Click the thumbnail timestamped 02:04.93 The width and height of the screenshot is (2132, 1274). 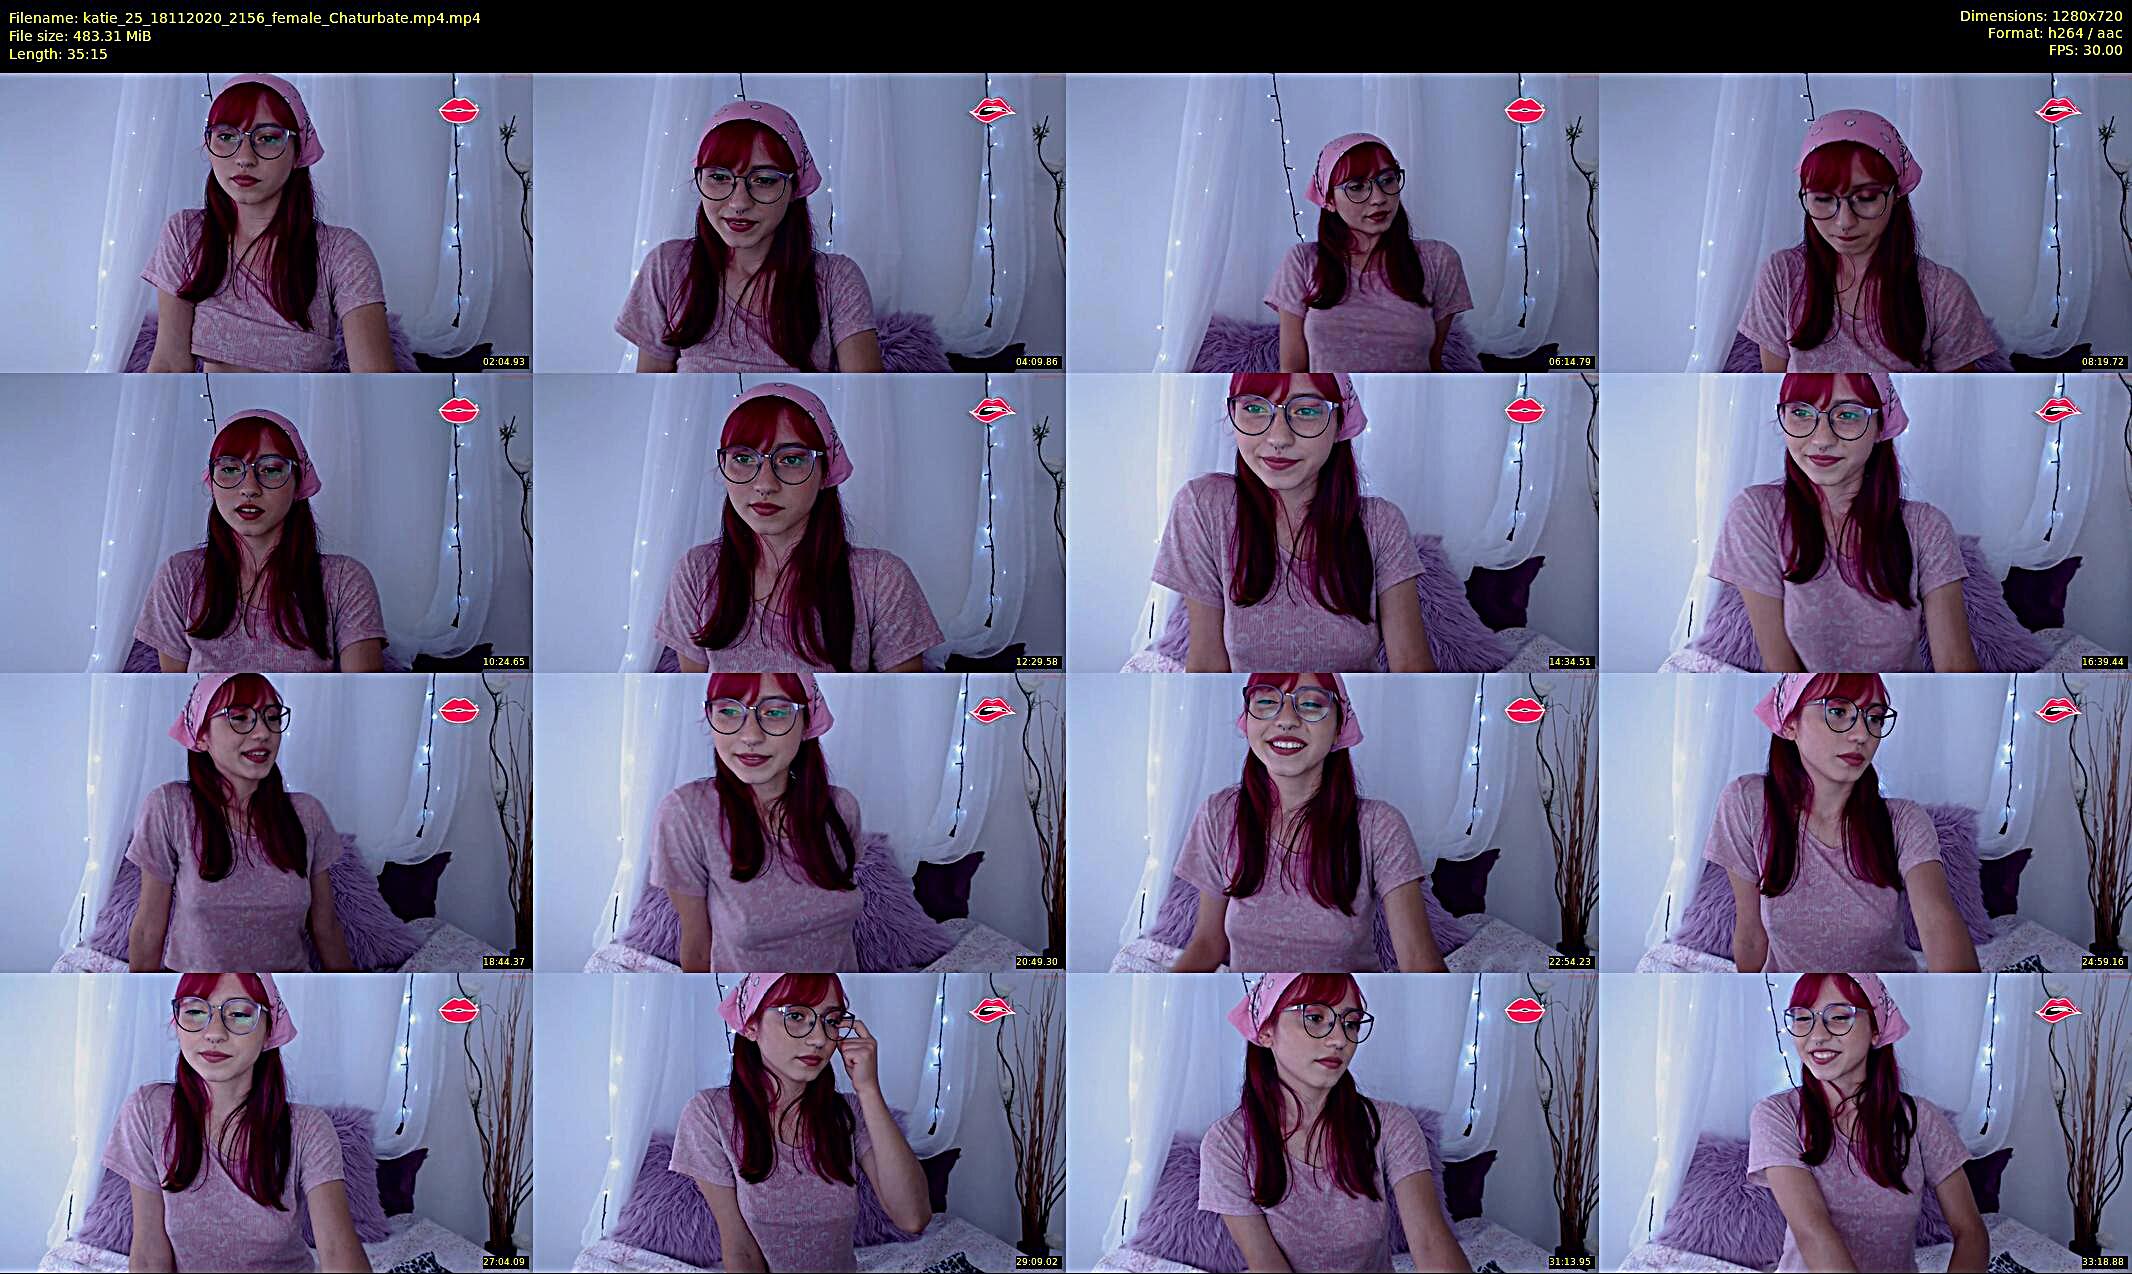266,222
